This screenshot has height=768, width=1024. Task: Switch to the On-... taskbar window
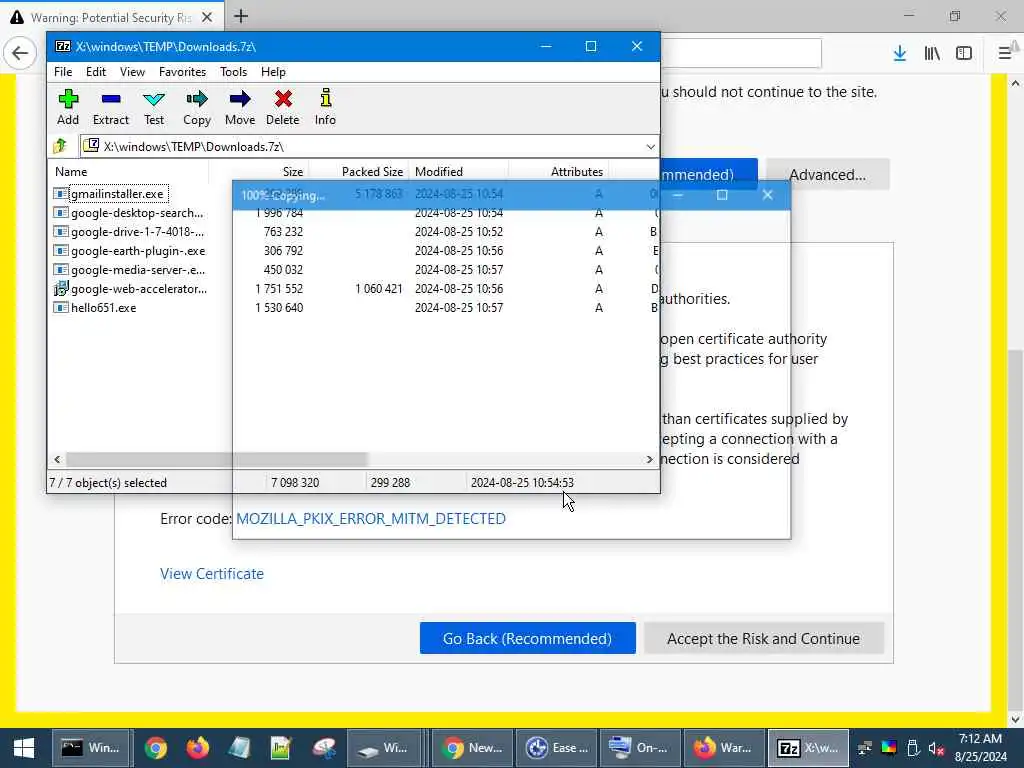(x=639, y=748)
